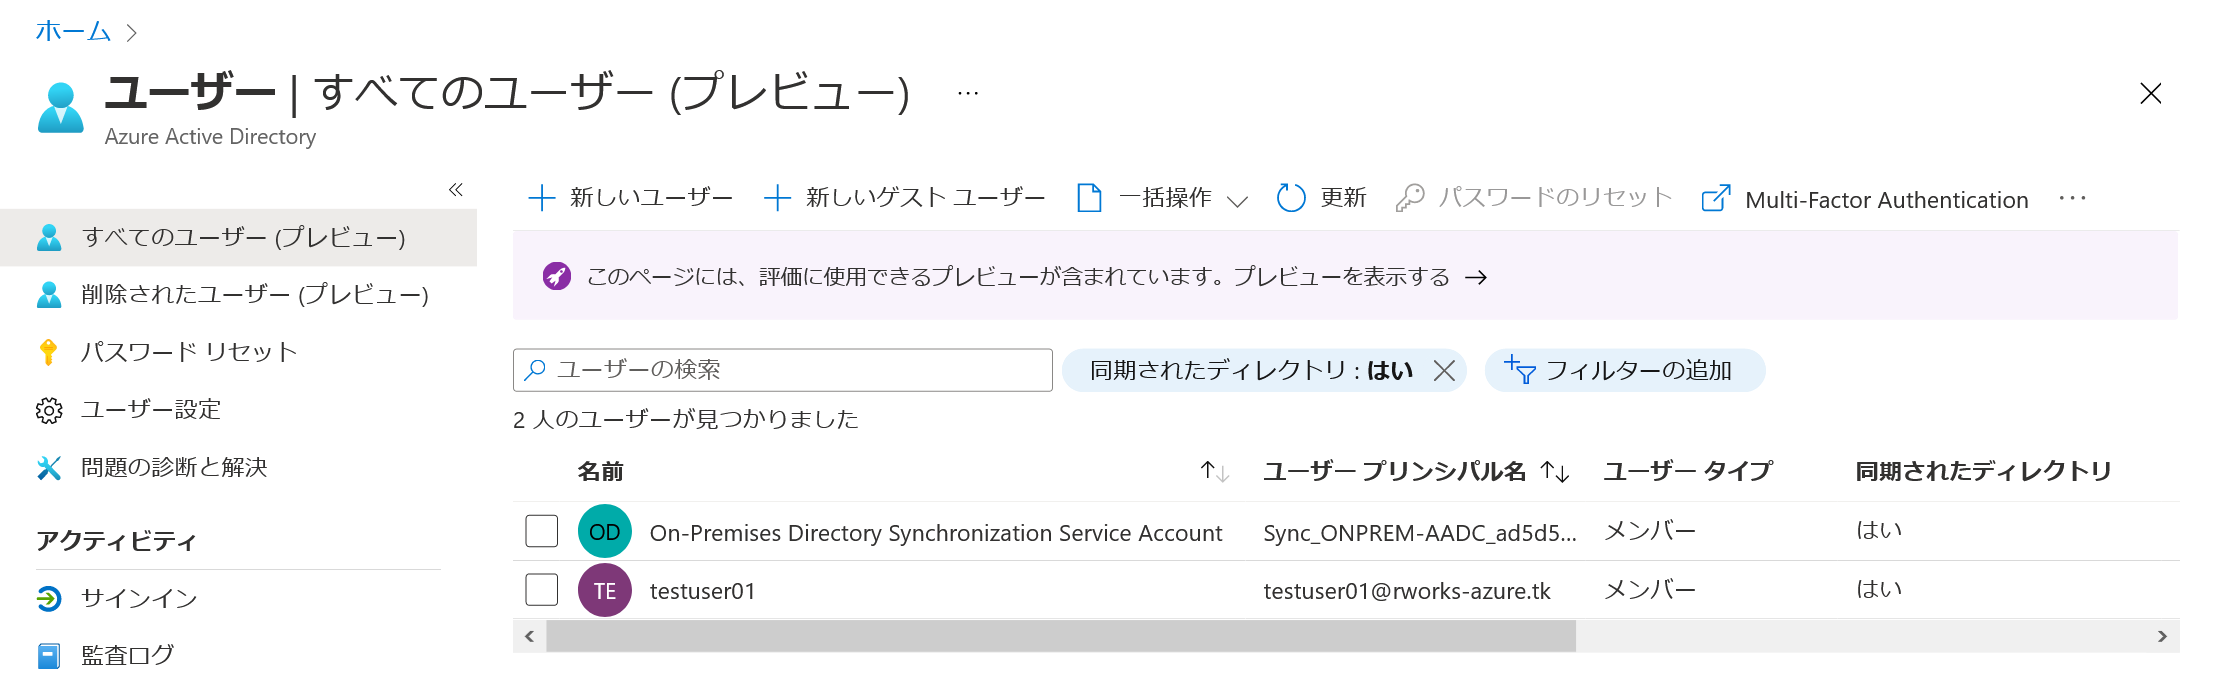Remove the 同期されたディレクトリ filter with X
2238x696 pixels.
[x=1444, y=371]
